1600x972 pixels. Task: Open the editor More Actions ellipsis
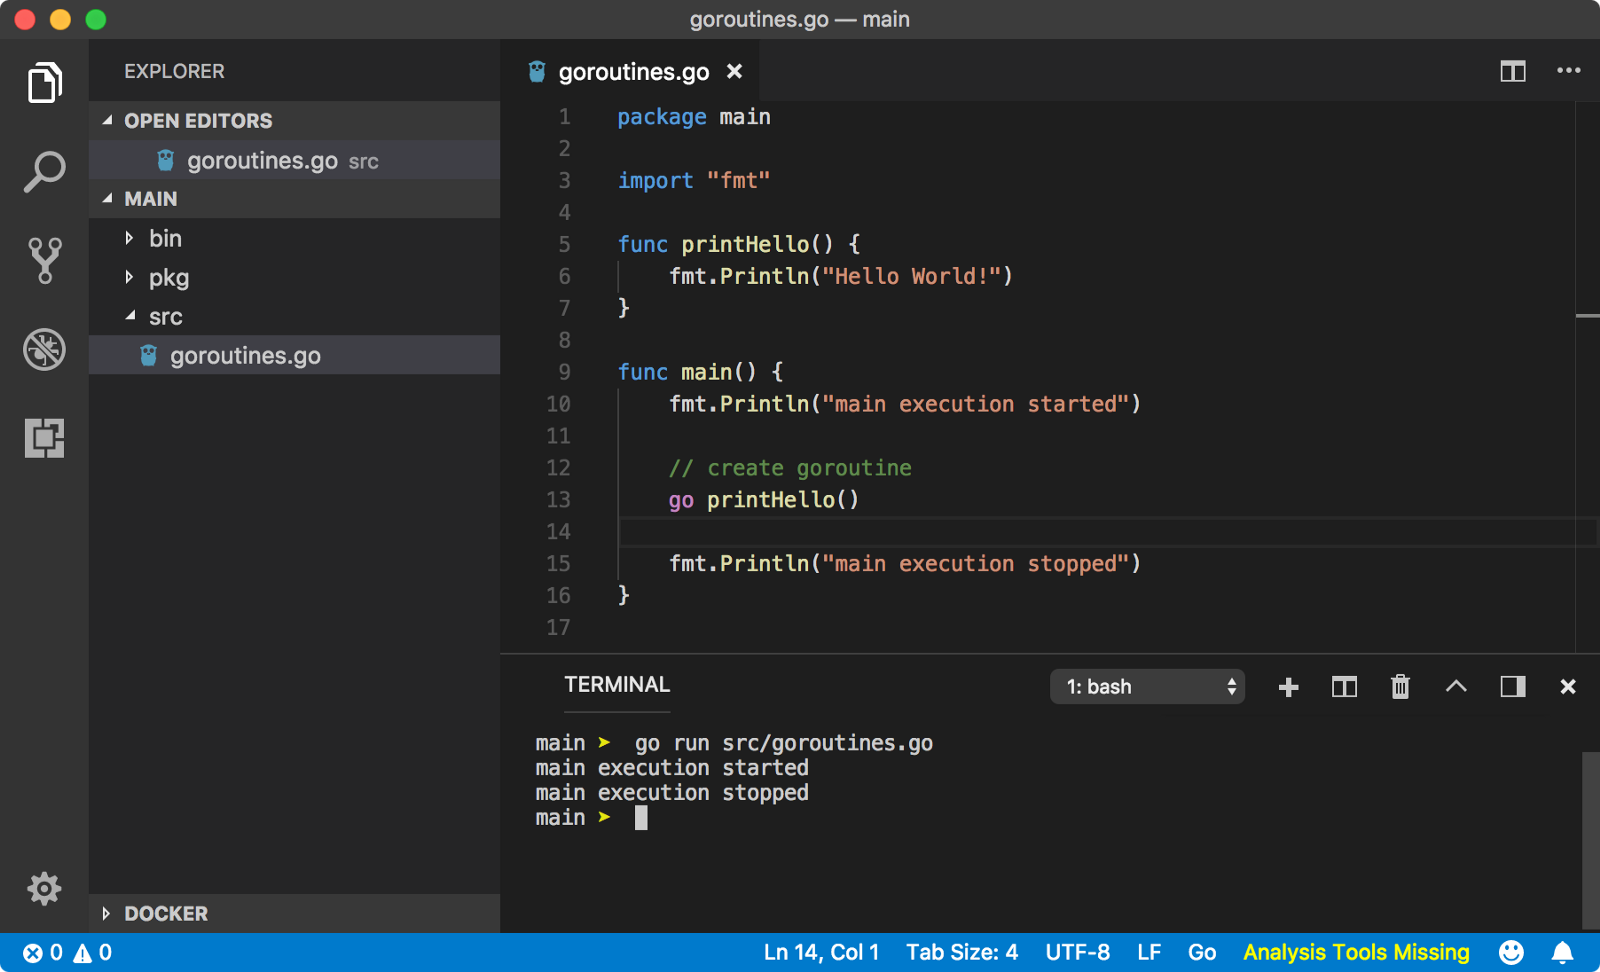click(x=1569, y=70)
